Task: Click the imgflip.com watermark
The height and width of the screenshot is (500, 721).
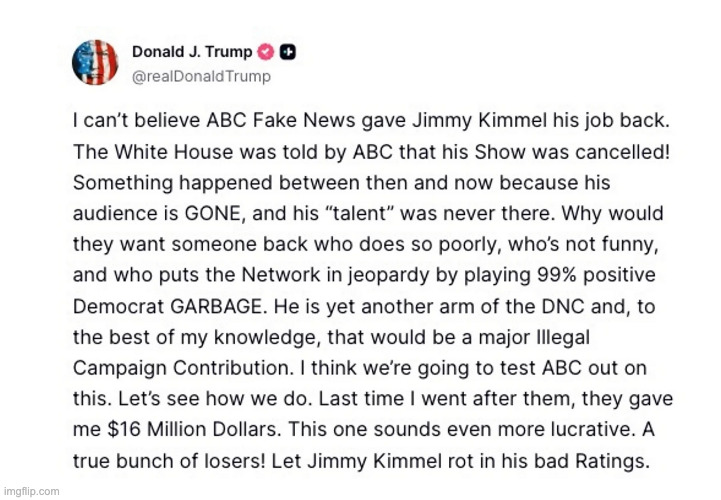Action: tap(30, 491)
